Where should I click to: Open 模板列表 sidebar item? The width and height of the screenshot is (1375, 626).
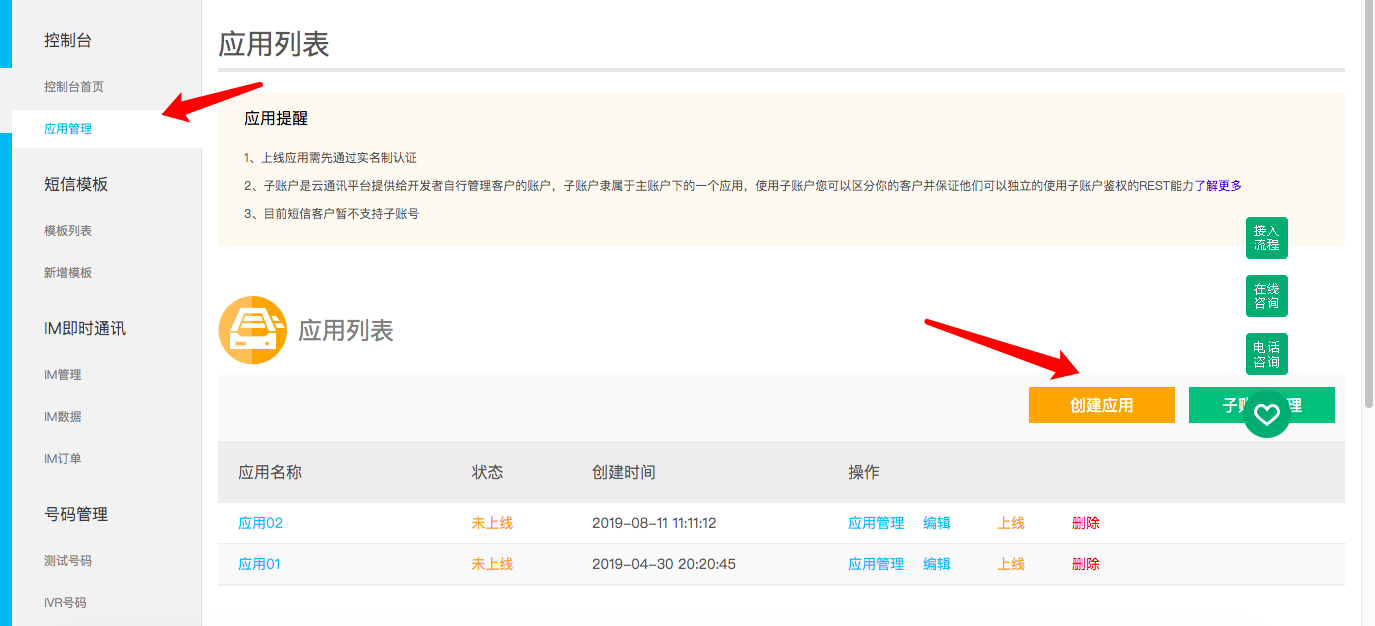tap(68, 231)
